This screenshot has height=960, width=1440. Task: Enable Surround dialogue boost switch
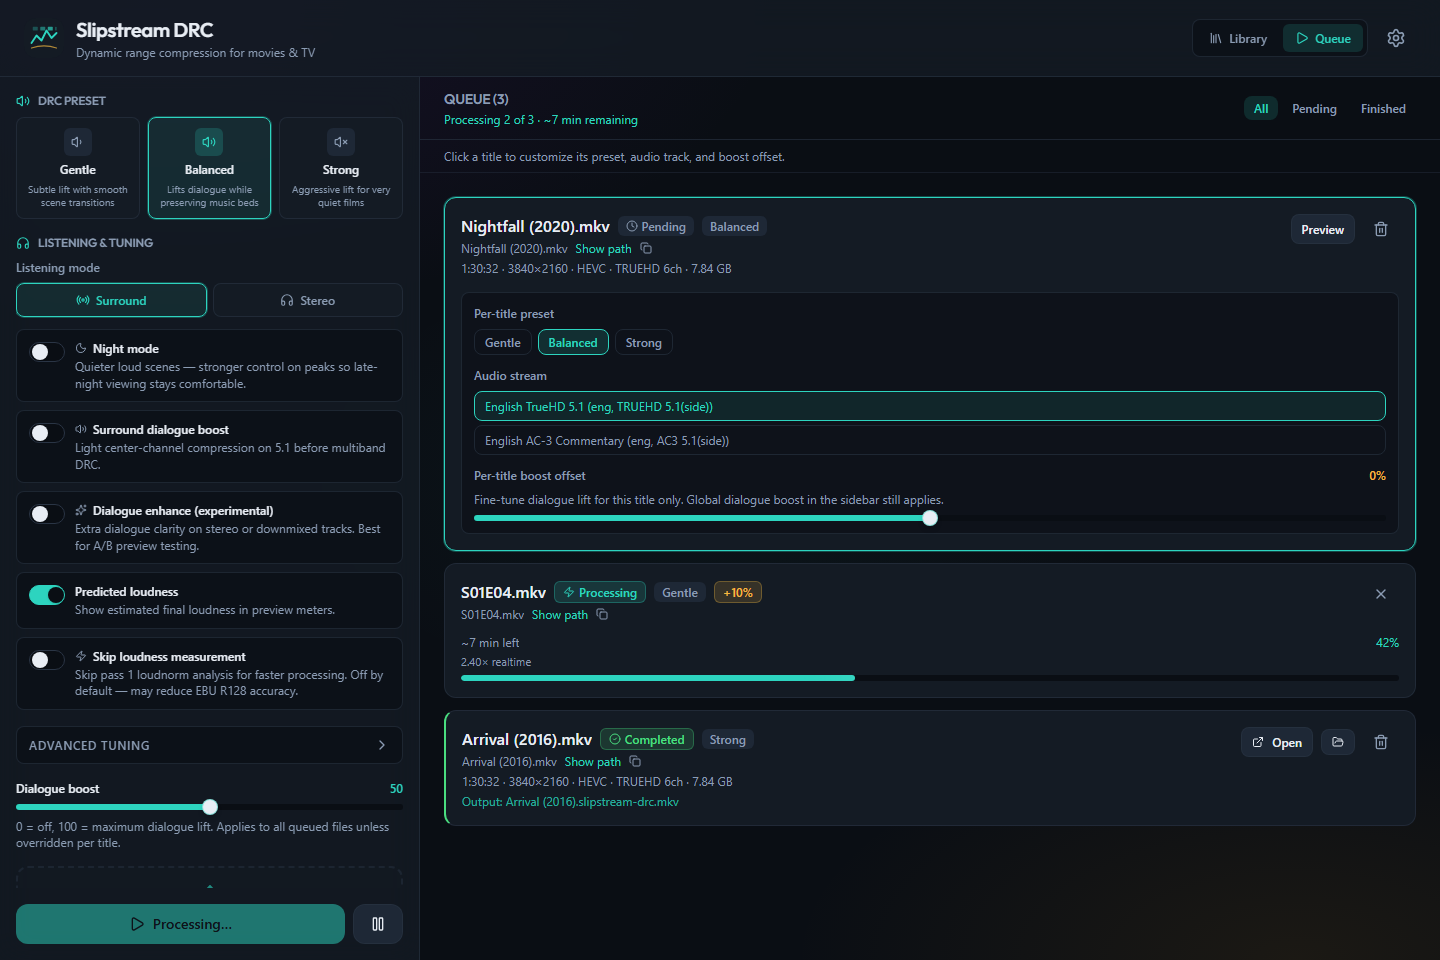tap(47, 433)
